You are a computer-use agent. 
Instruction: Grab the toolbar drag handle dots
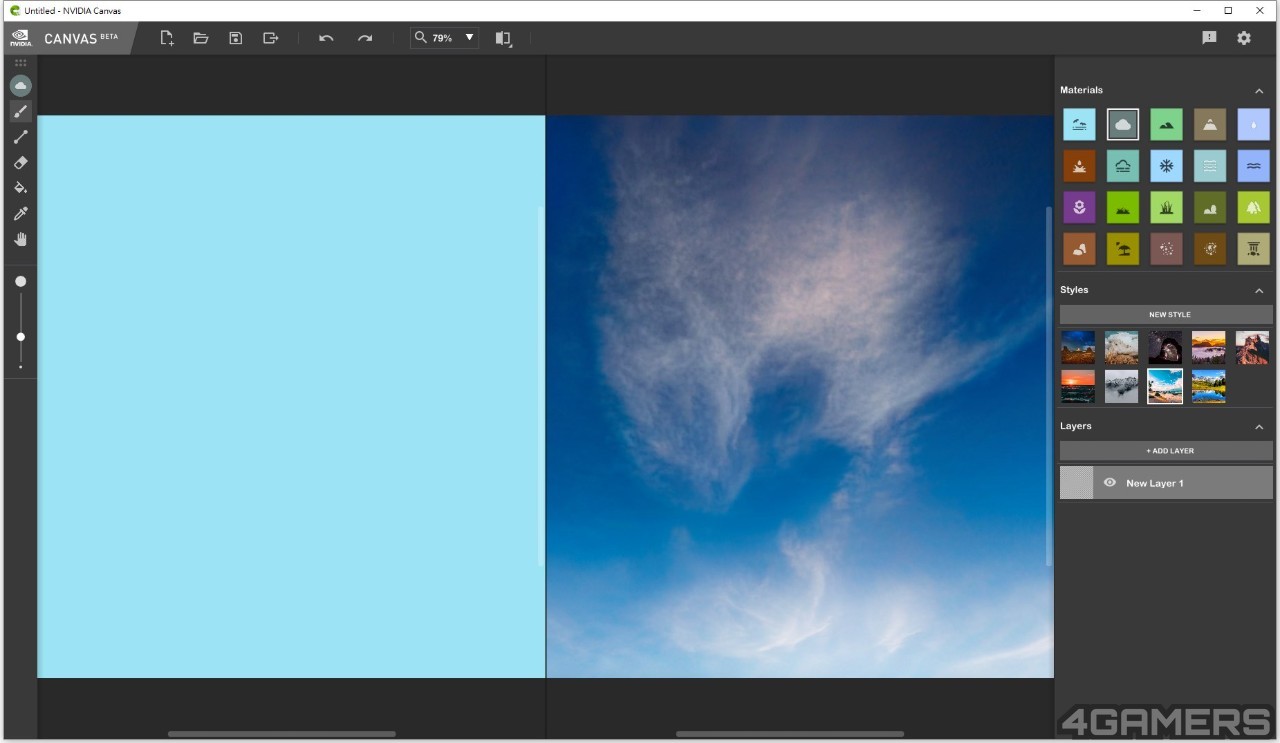pos(20,63)
